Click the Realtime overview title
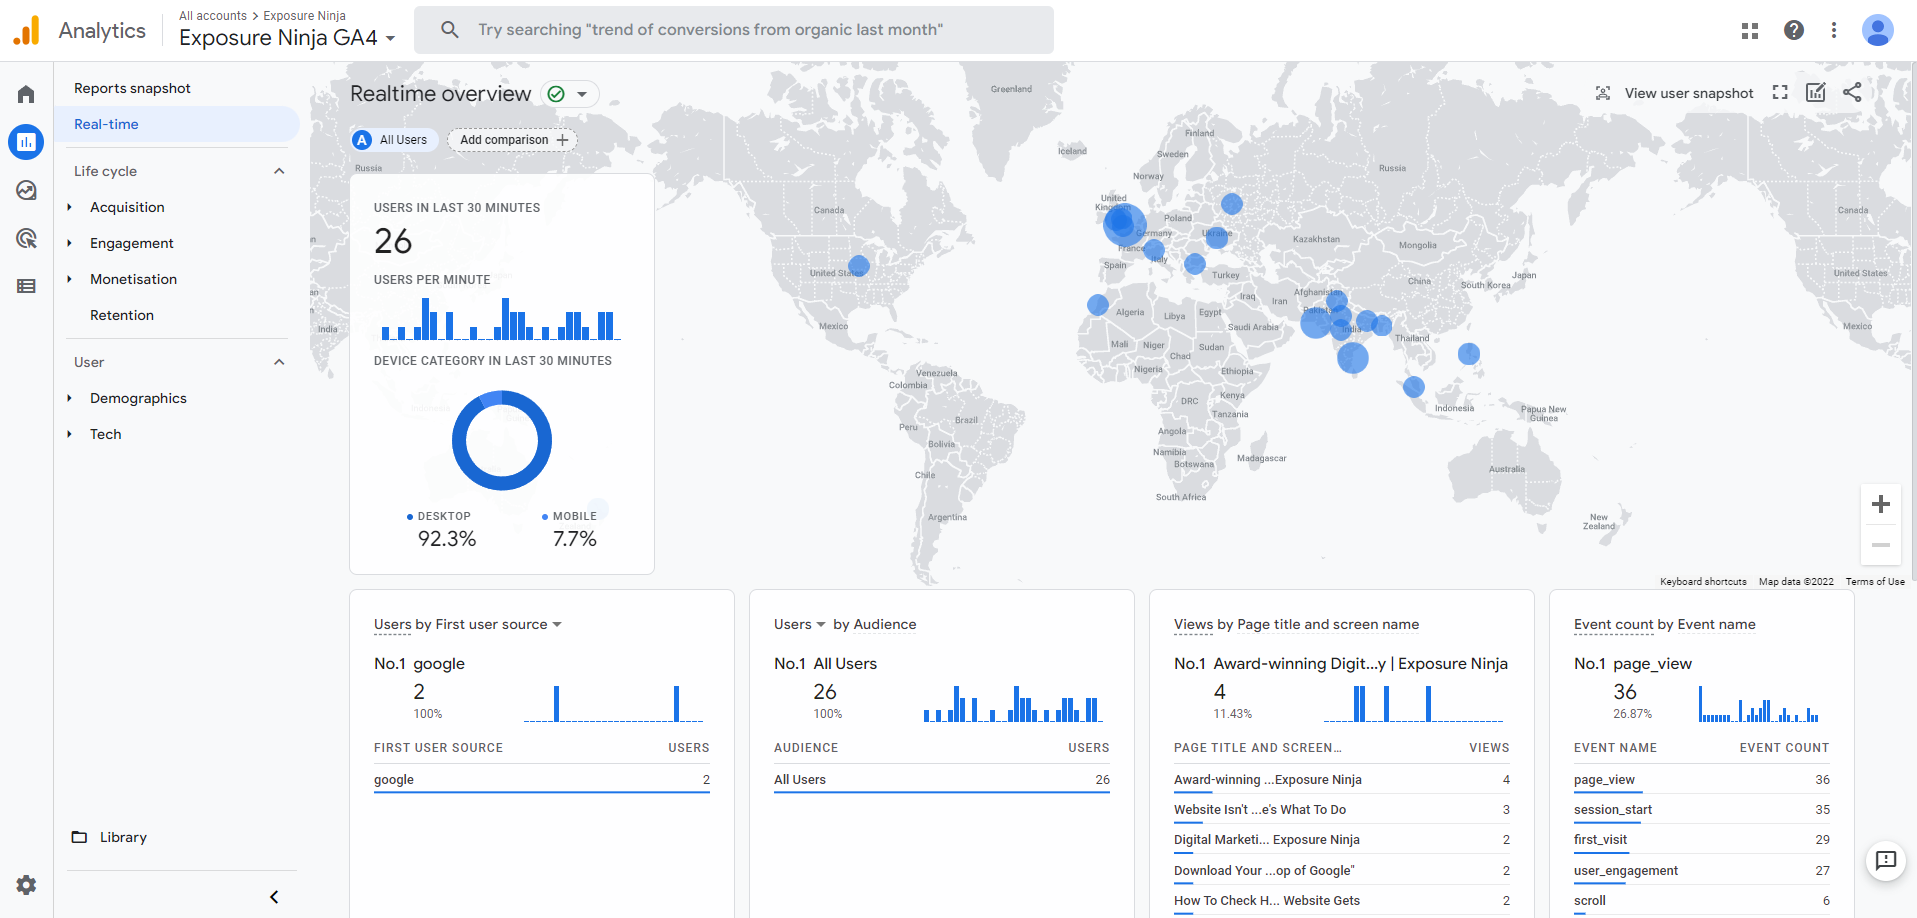The height and width of the screenshot is (918, 1917). (440, 94)
